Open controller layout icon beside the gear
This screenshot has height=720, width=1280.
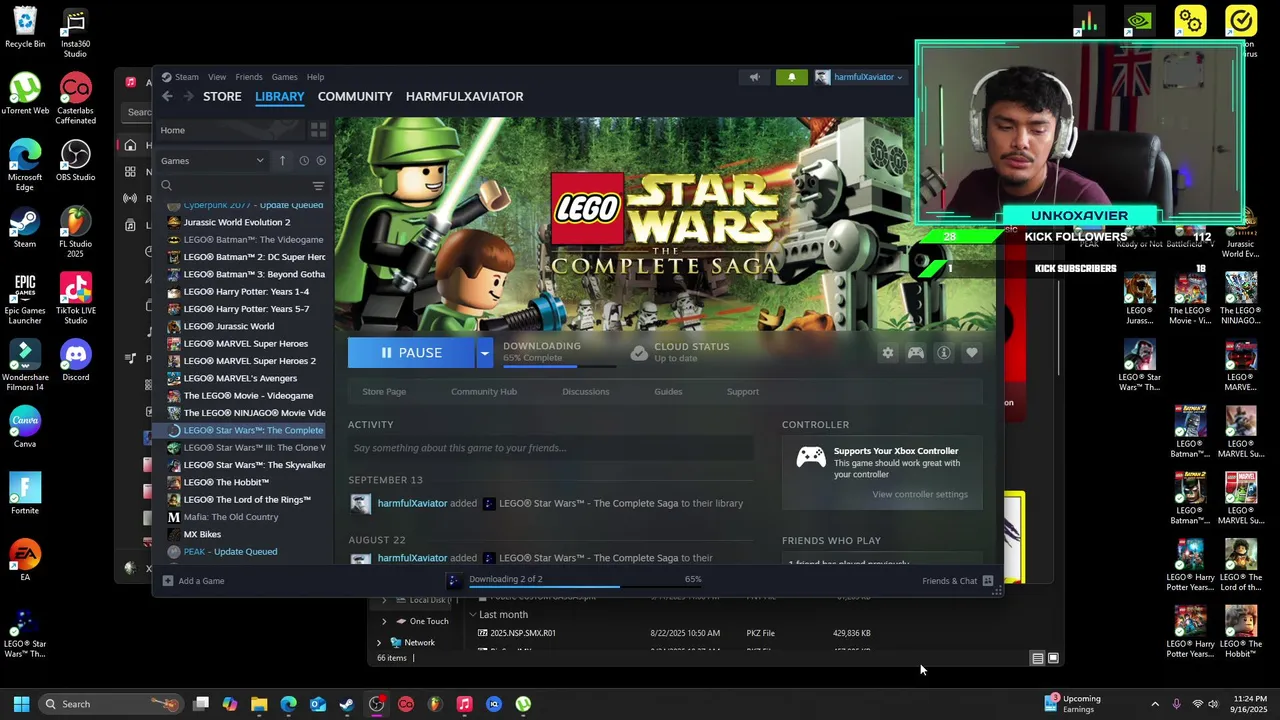(x=916, y=353)
